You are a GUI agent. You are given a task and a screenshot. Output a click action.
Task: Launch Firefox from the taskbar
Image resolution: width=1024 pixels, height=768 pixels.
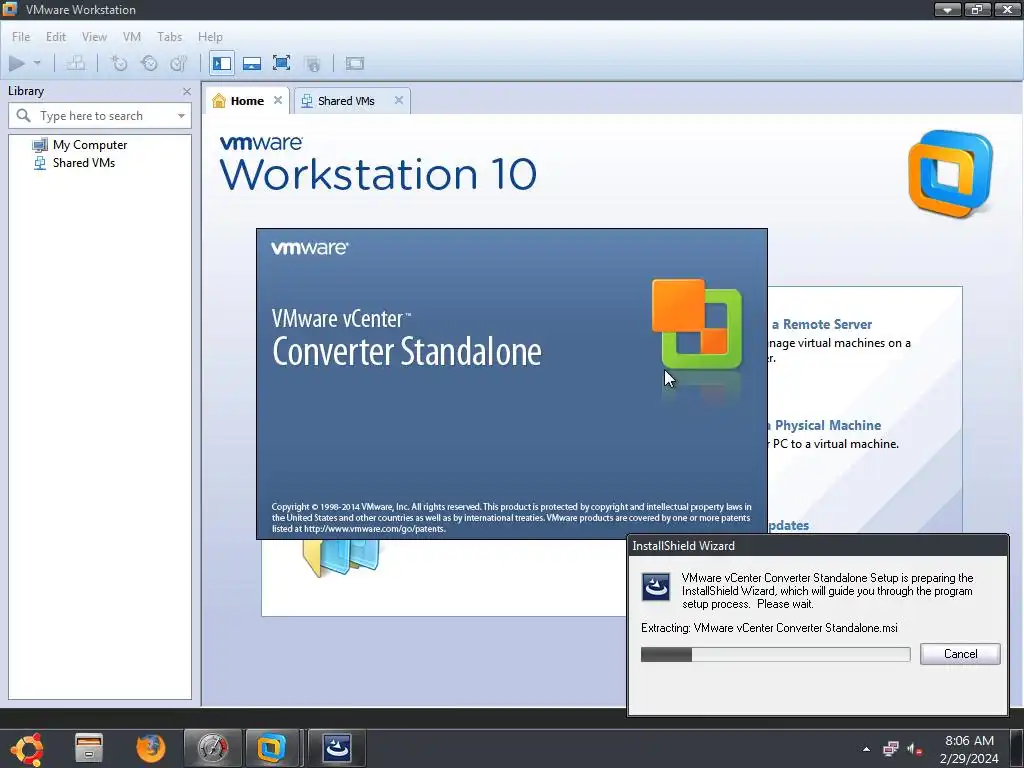click(x=151, y=748)
